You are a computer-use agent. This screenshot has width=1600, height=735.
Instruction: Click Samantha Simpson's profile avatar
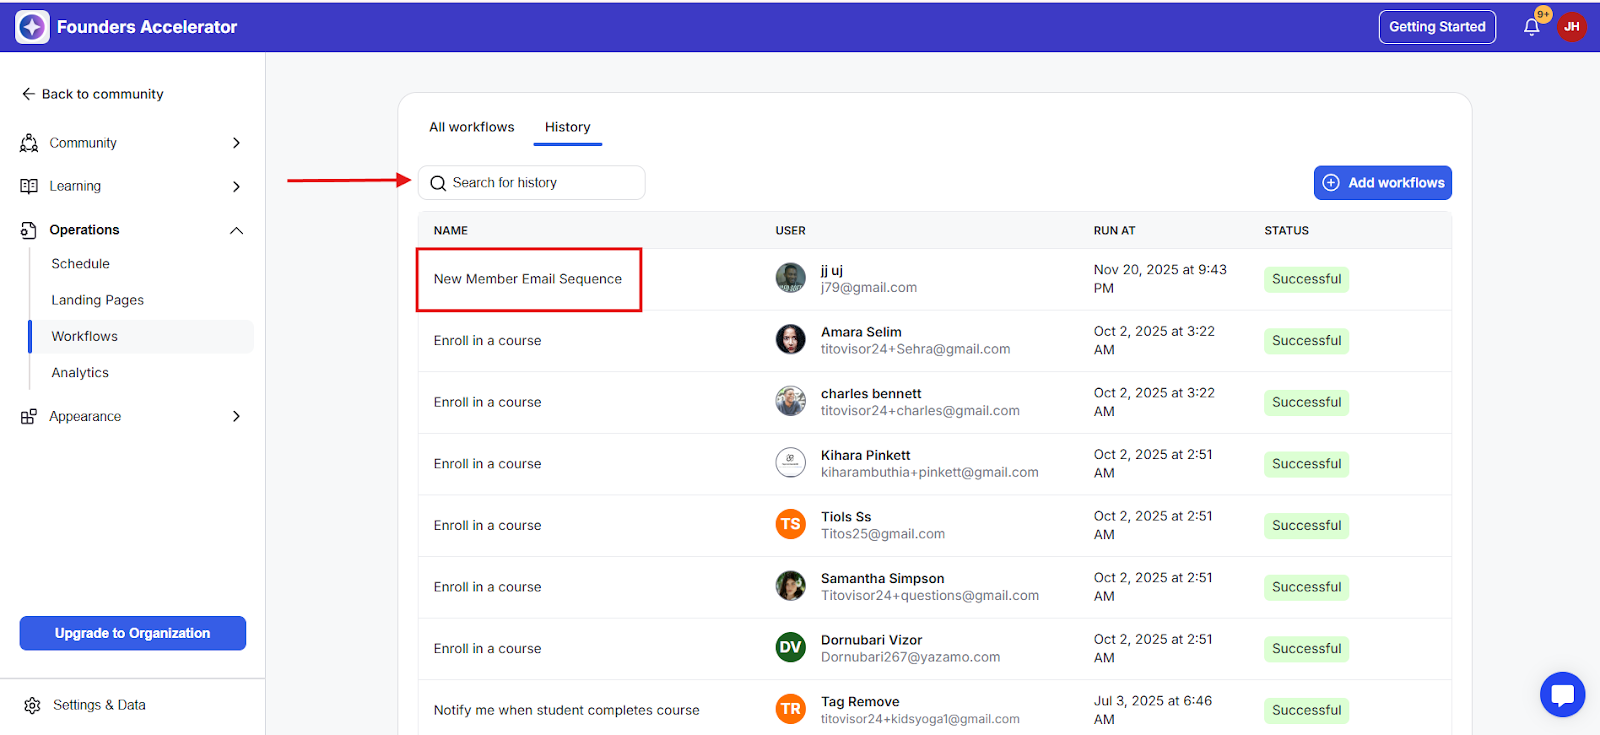tap(790, 586)
